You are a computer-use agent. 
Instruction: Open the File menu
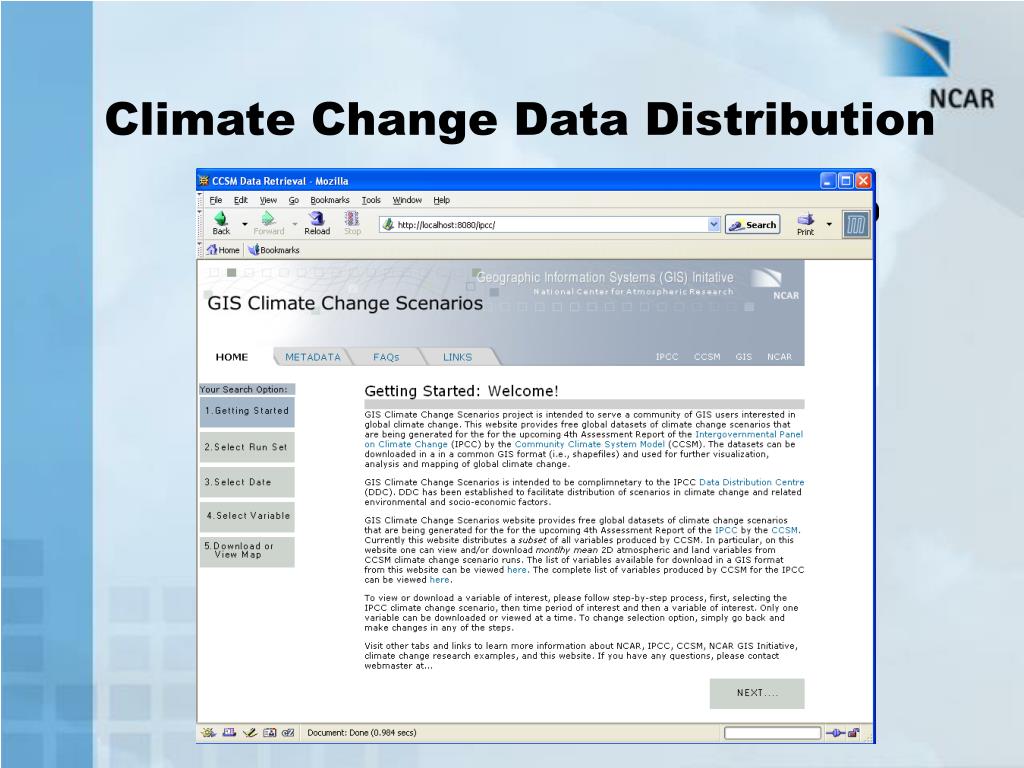click(216, 200)
